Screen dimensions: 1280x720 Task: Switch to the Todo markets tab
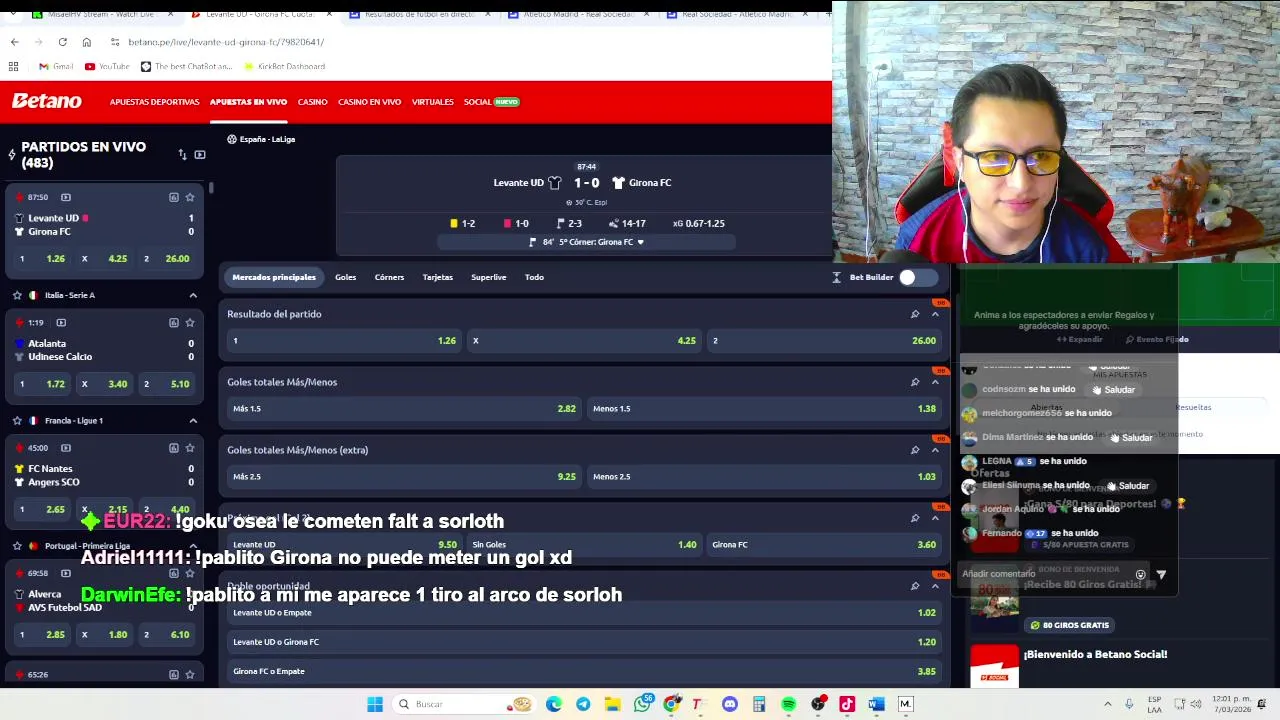(x=534, y=277)
